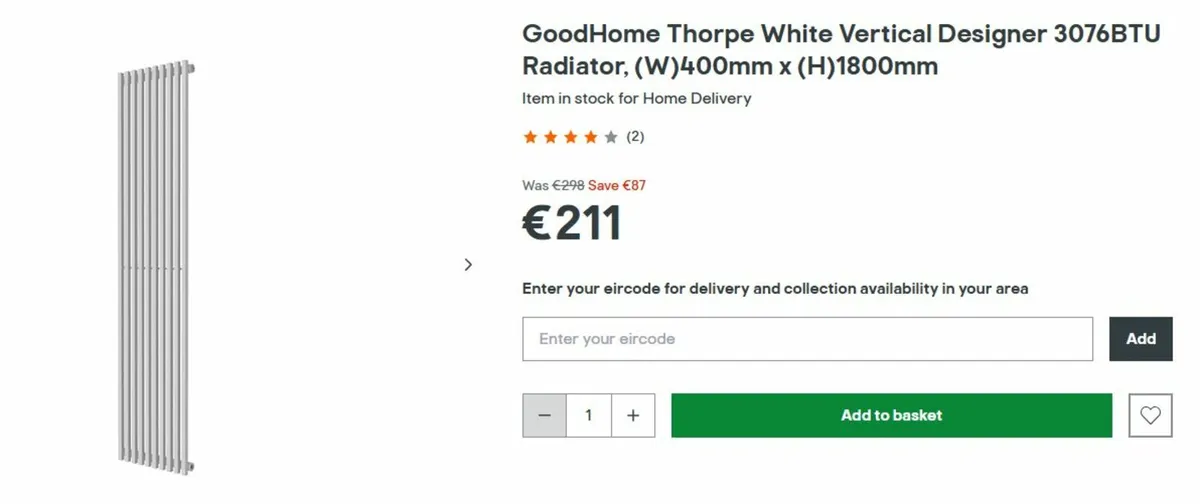Click the fourth orange rating star
The width and height of the screenshot is (1200, 504).
(591, 137)
